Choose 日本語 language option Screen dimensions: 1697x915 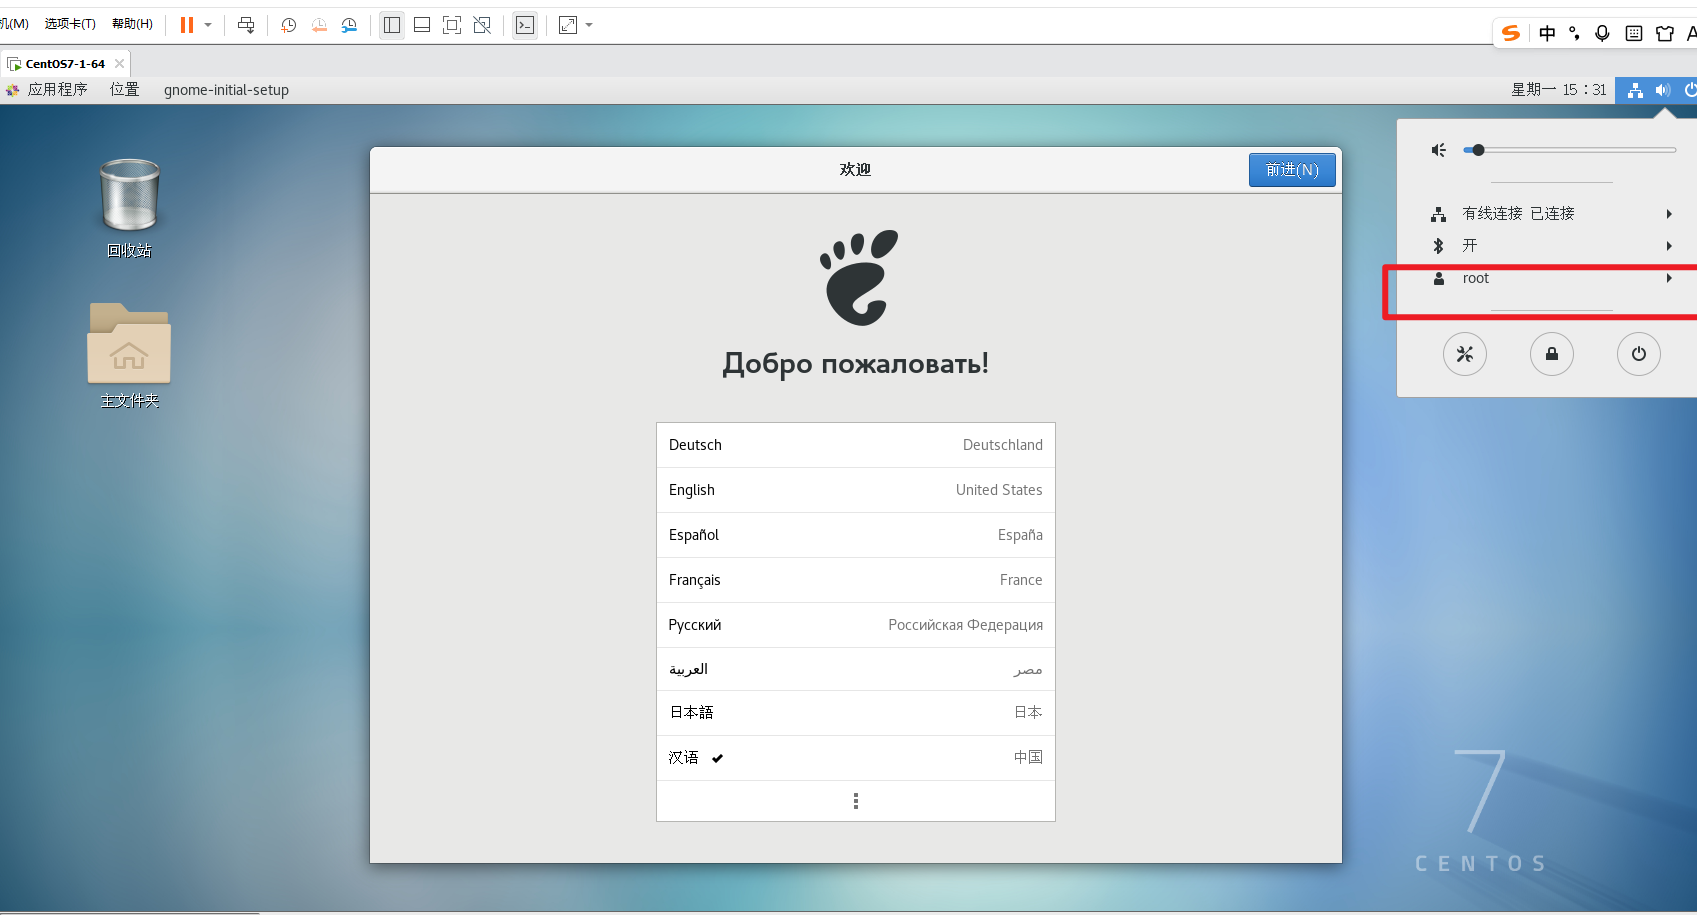point(855,712)
